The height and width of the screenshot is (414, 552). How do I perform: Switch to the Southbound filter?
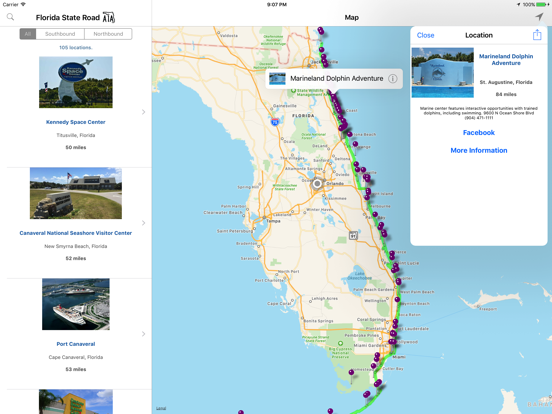(x=60, y=34)
